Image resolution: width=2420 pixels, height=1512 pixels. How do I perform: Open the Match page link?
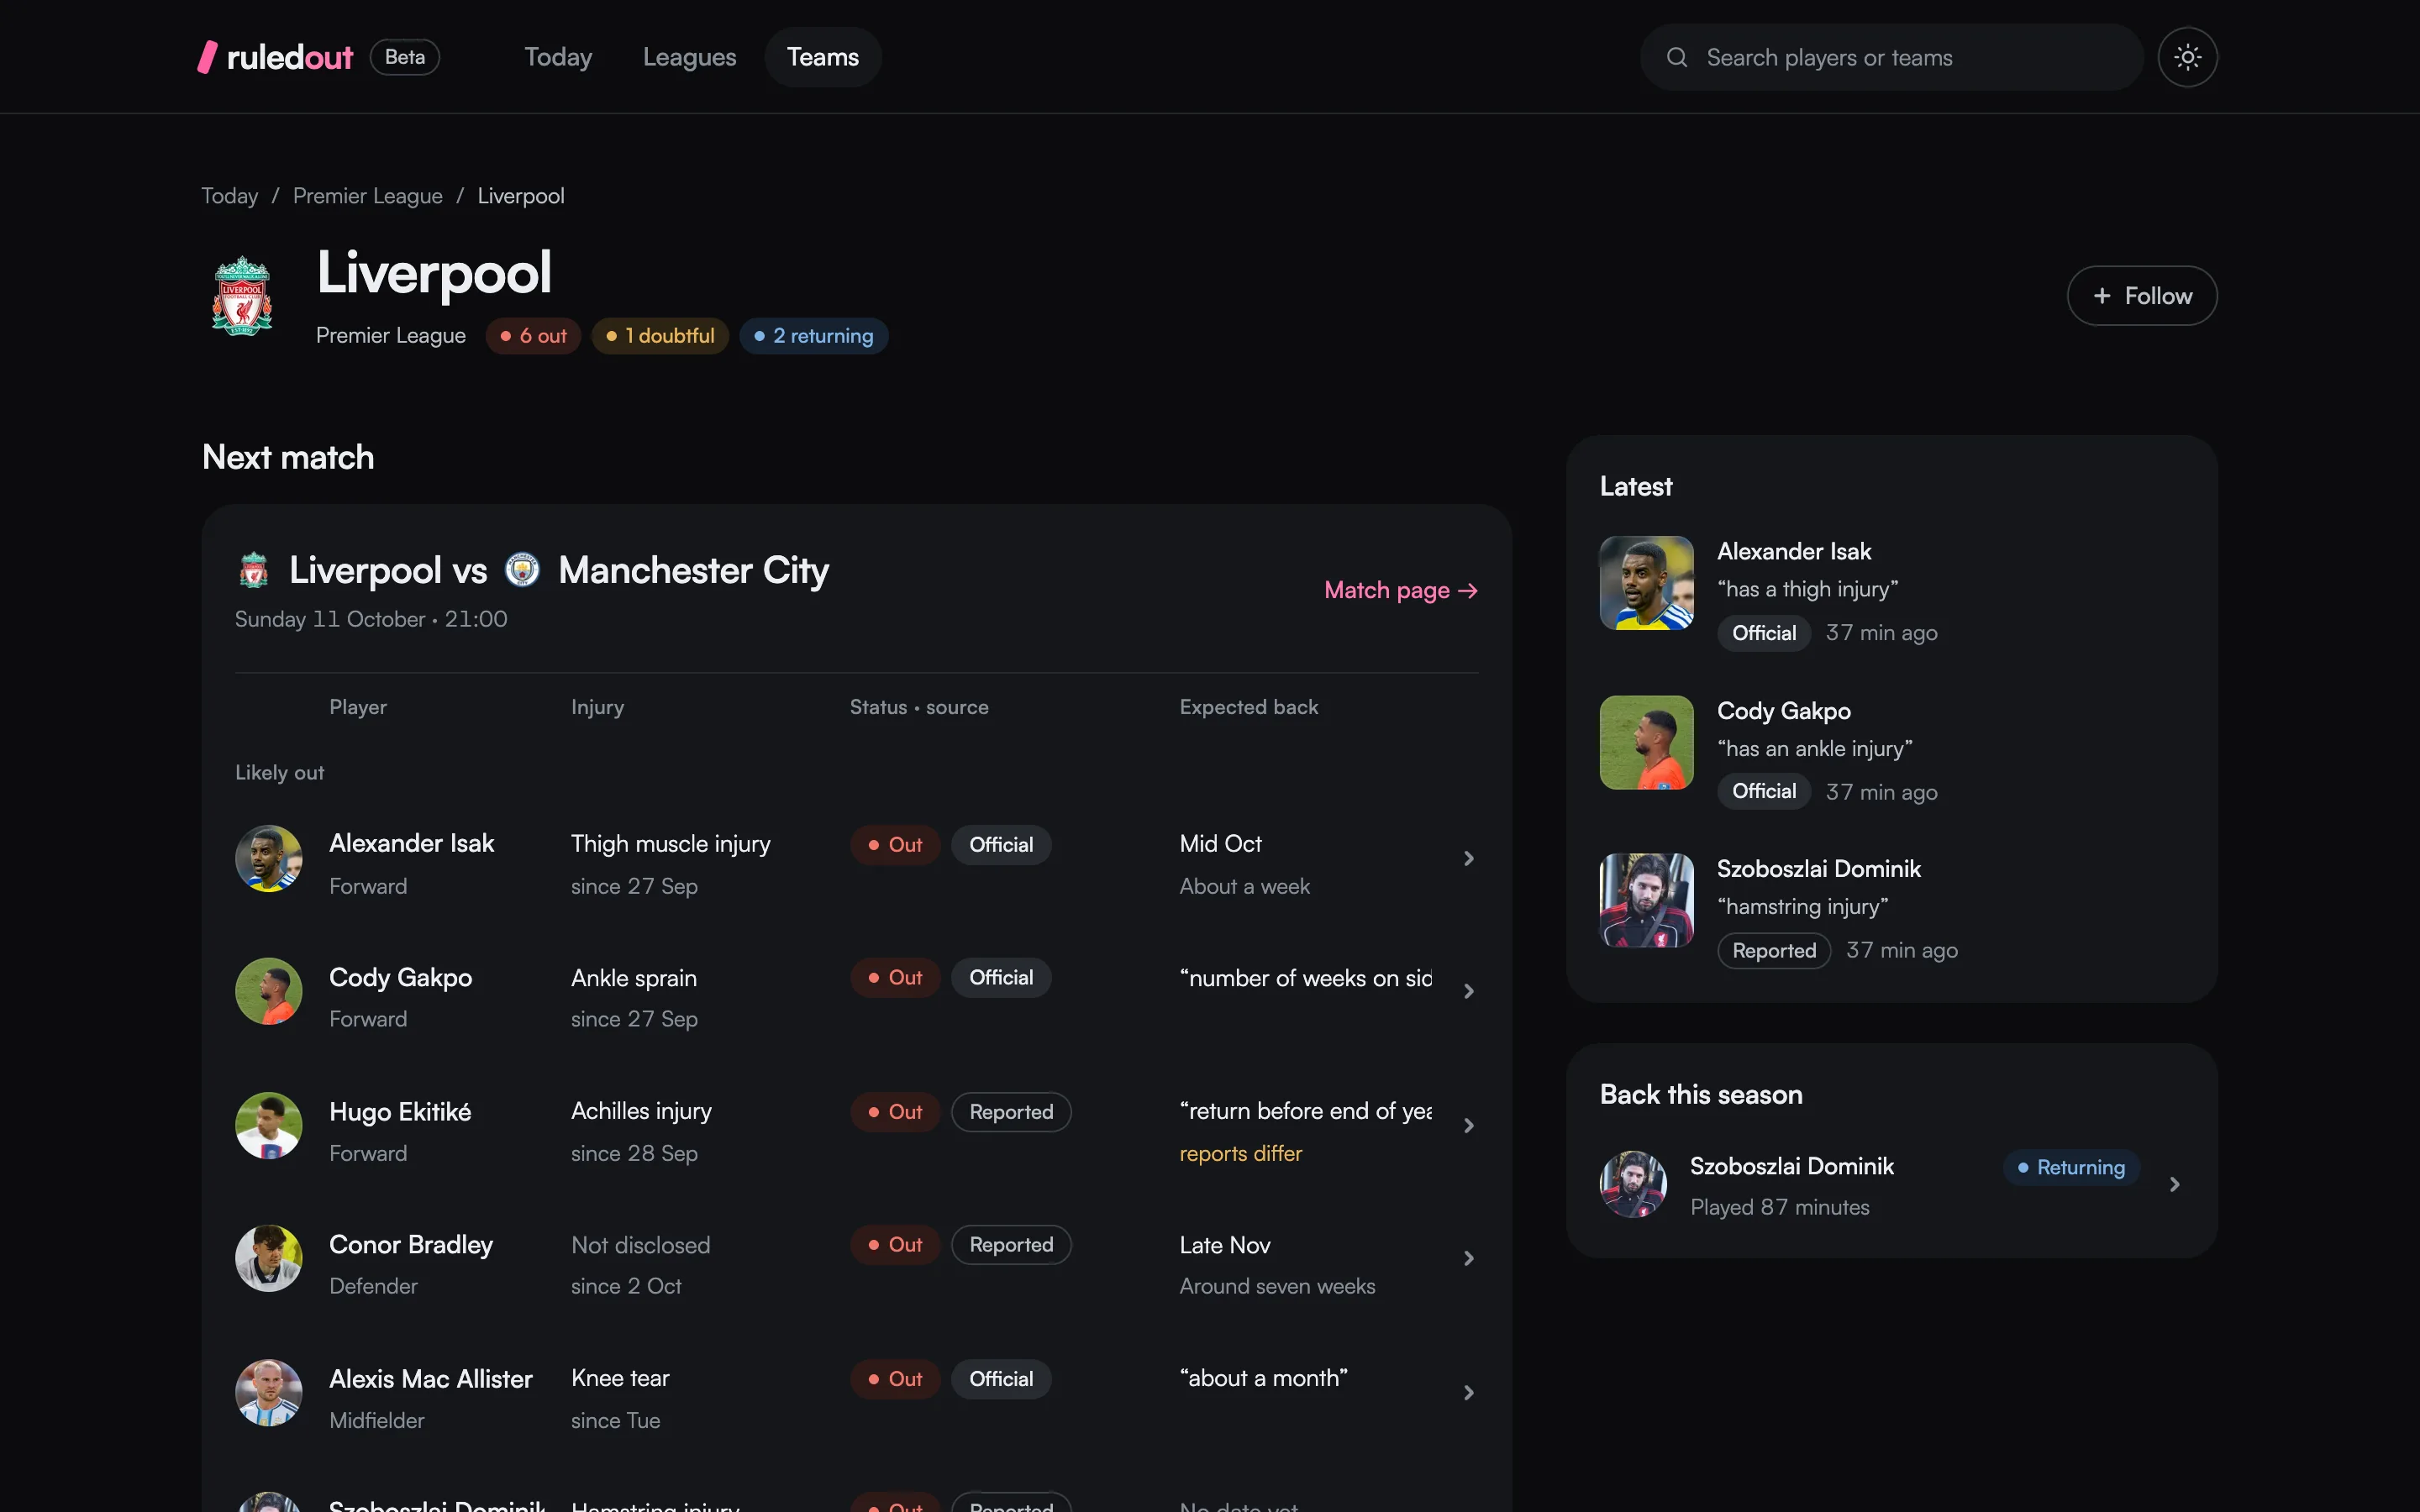coord(1401,590)
